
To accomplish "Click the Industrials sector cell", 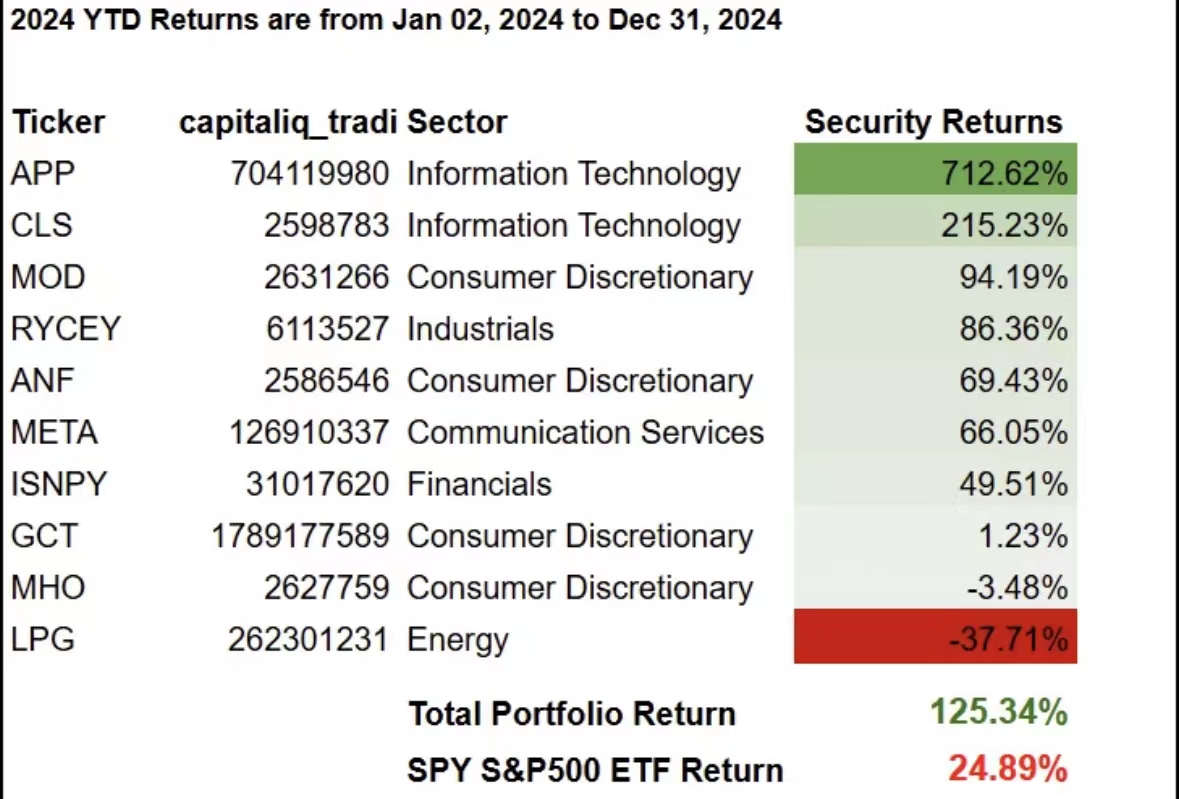I will coord(480,329).
